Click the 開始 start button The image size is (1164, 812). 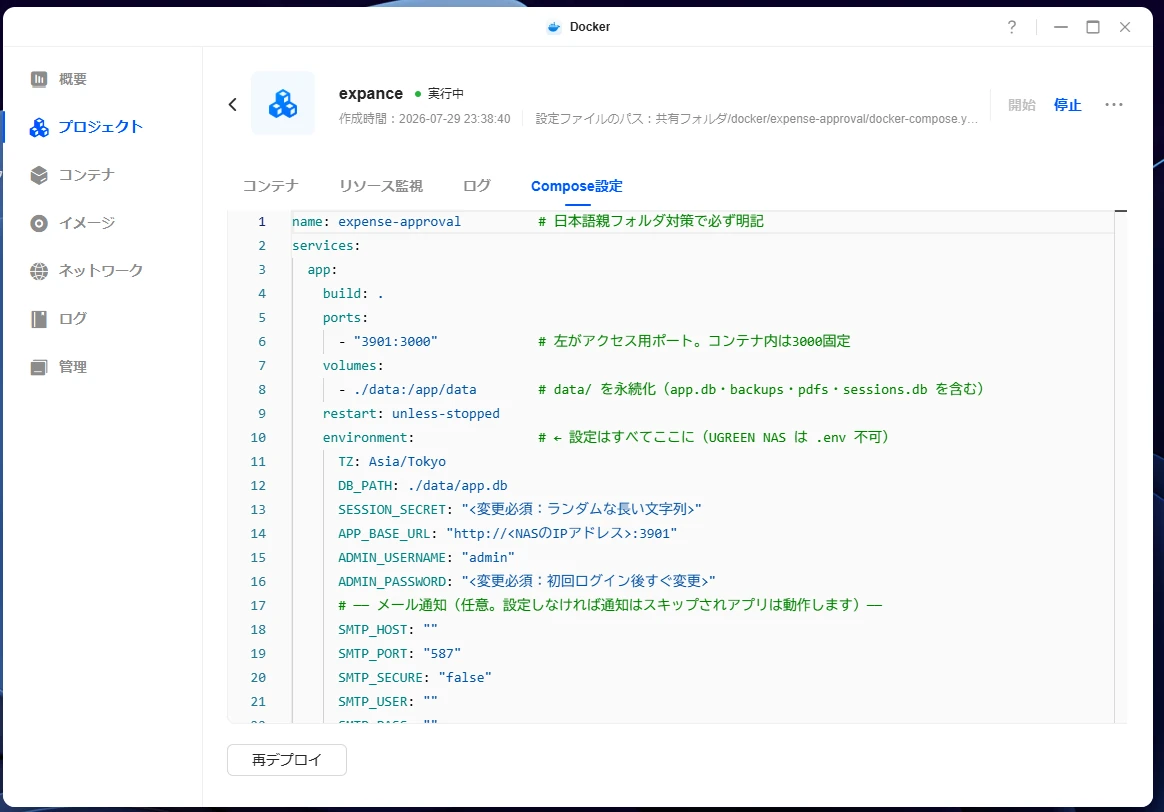pyautogui.click(x=1021, y=105)
